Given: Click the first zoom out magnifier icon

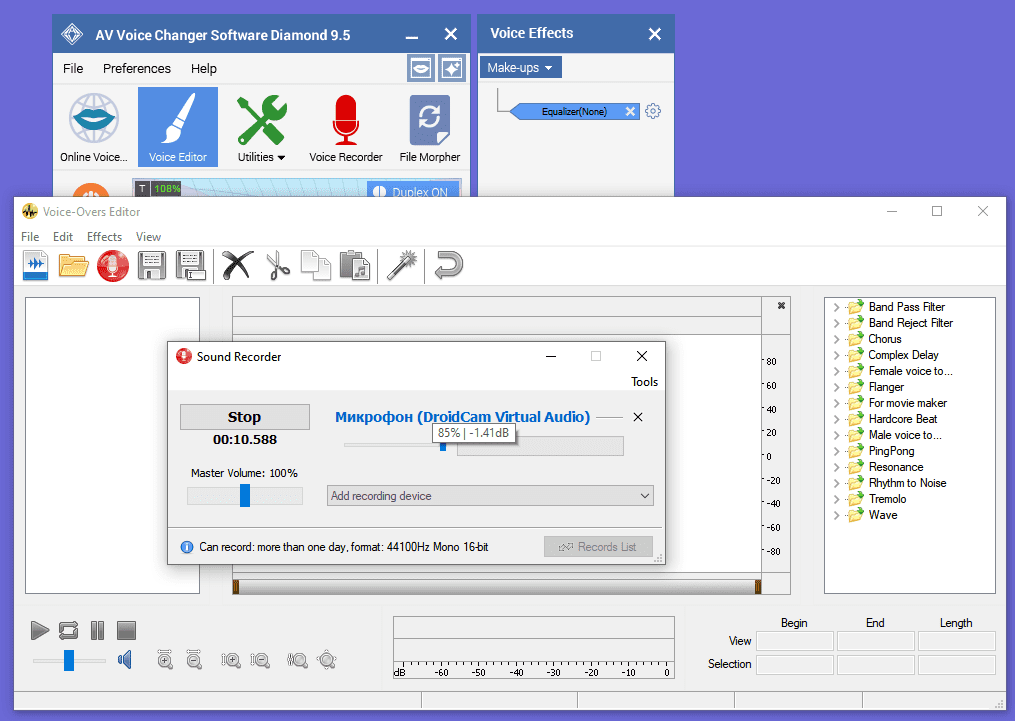Looking at the screenshot, I should pos(194,660).
